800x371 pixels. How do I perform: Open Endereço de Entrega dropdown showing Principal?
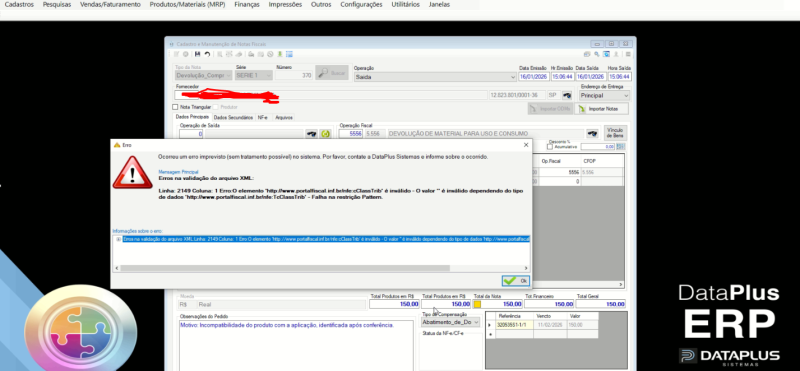[605, 95]
